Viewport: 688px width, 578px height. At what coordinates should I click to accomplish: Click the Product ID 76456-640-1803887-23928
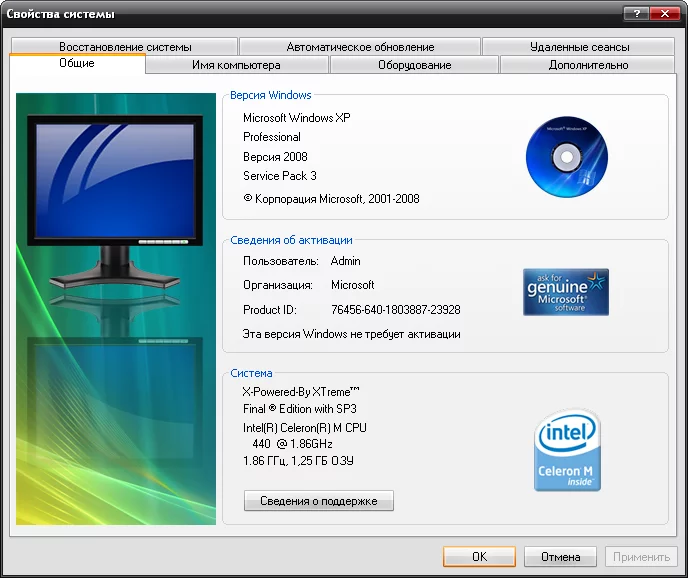395,310
